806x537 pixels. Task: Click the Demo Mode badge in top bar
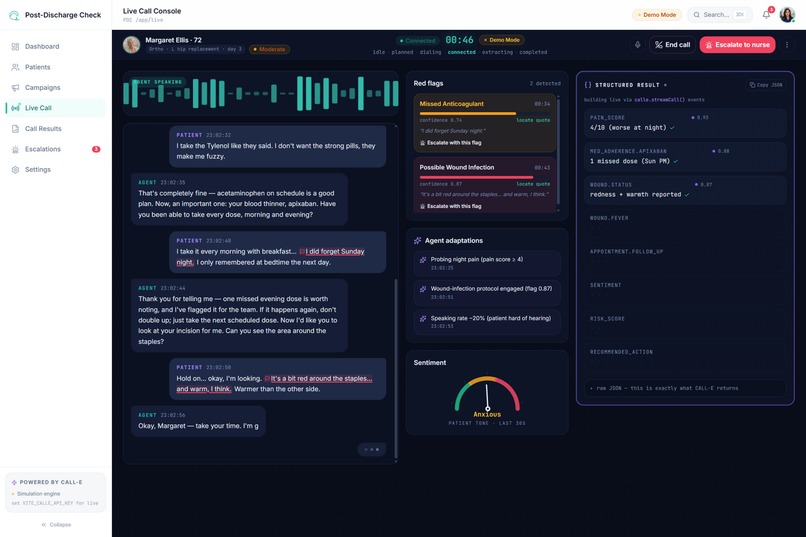(657, 15)
